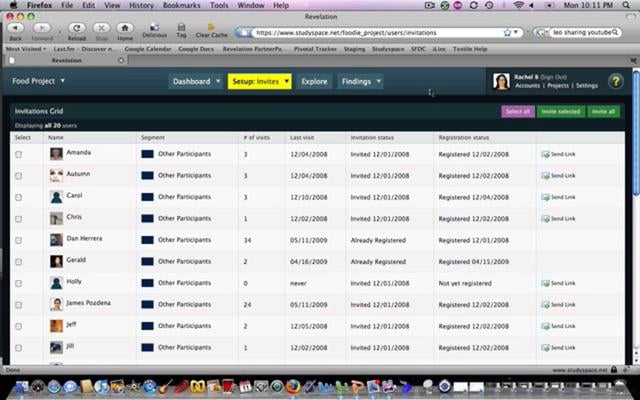This screenshot has height=400, width=640.
Task: Open the Tools menu
Action: point(219,5)
